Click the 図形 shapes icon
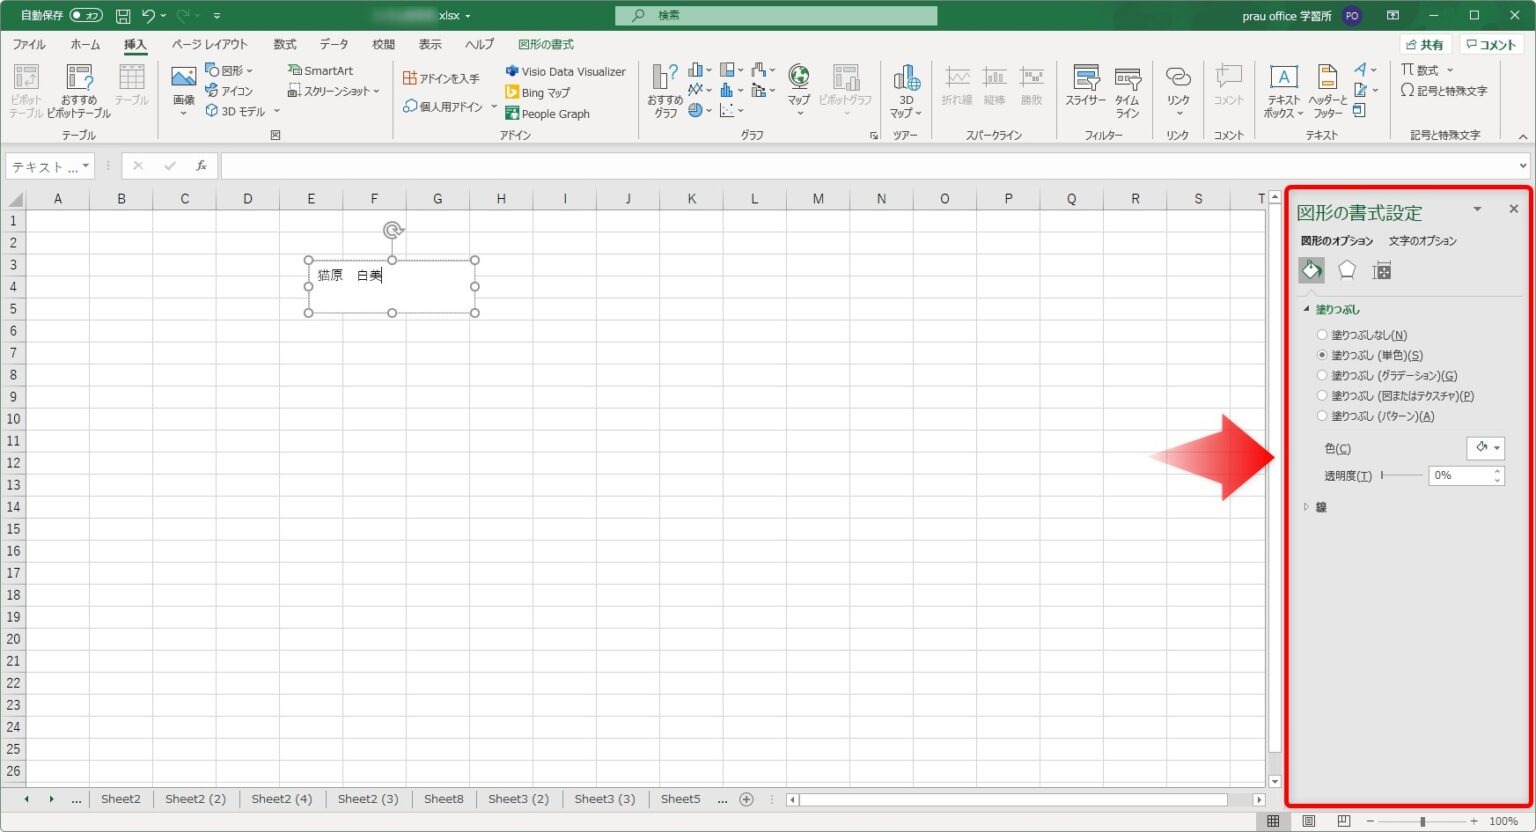Image resolution: width=1536 pixels, height=832 pixels. 212,71
